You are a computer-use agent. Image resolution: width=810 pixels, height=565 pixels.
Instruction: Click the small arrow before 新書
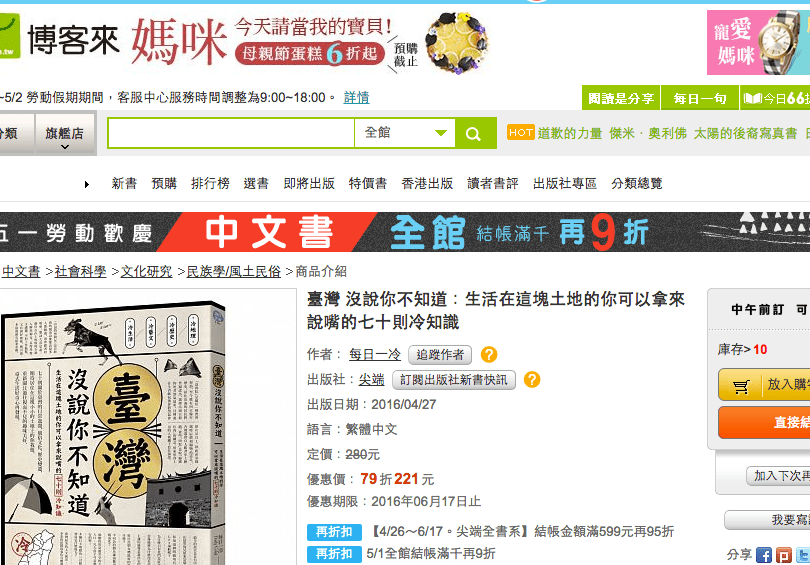point(87,184)
